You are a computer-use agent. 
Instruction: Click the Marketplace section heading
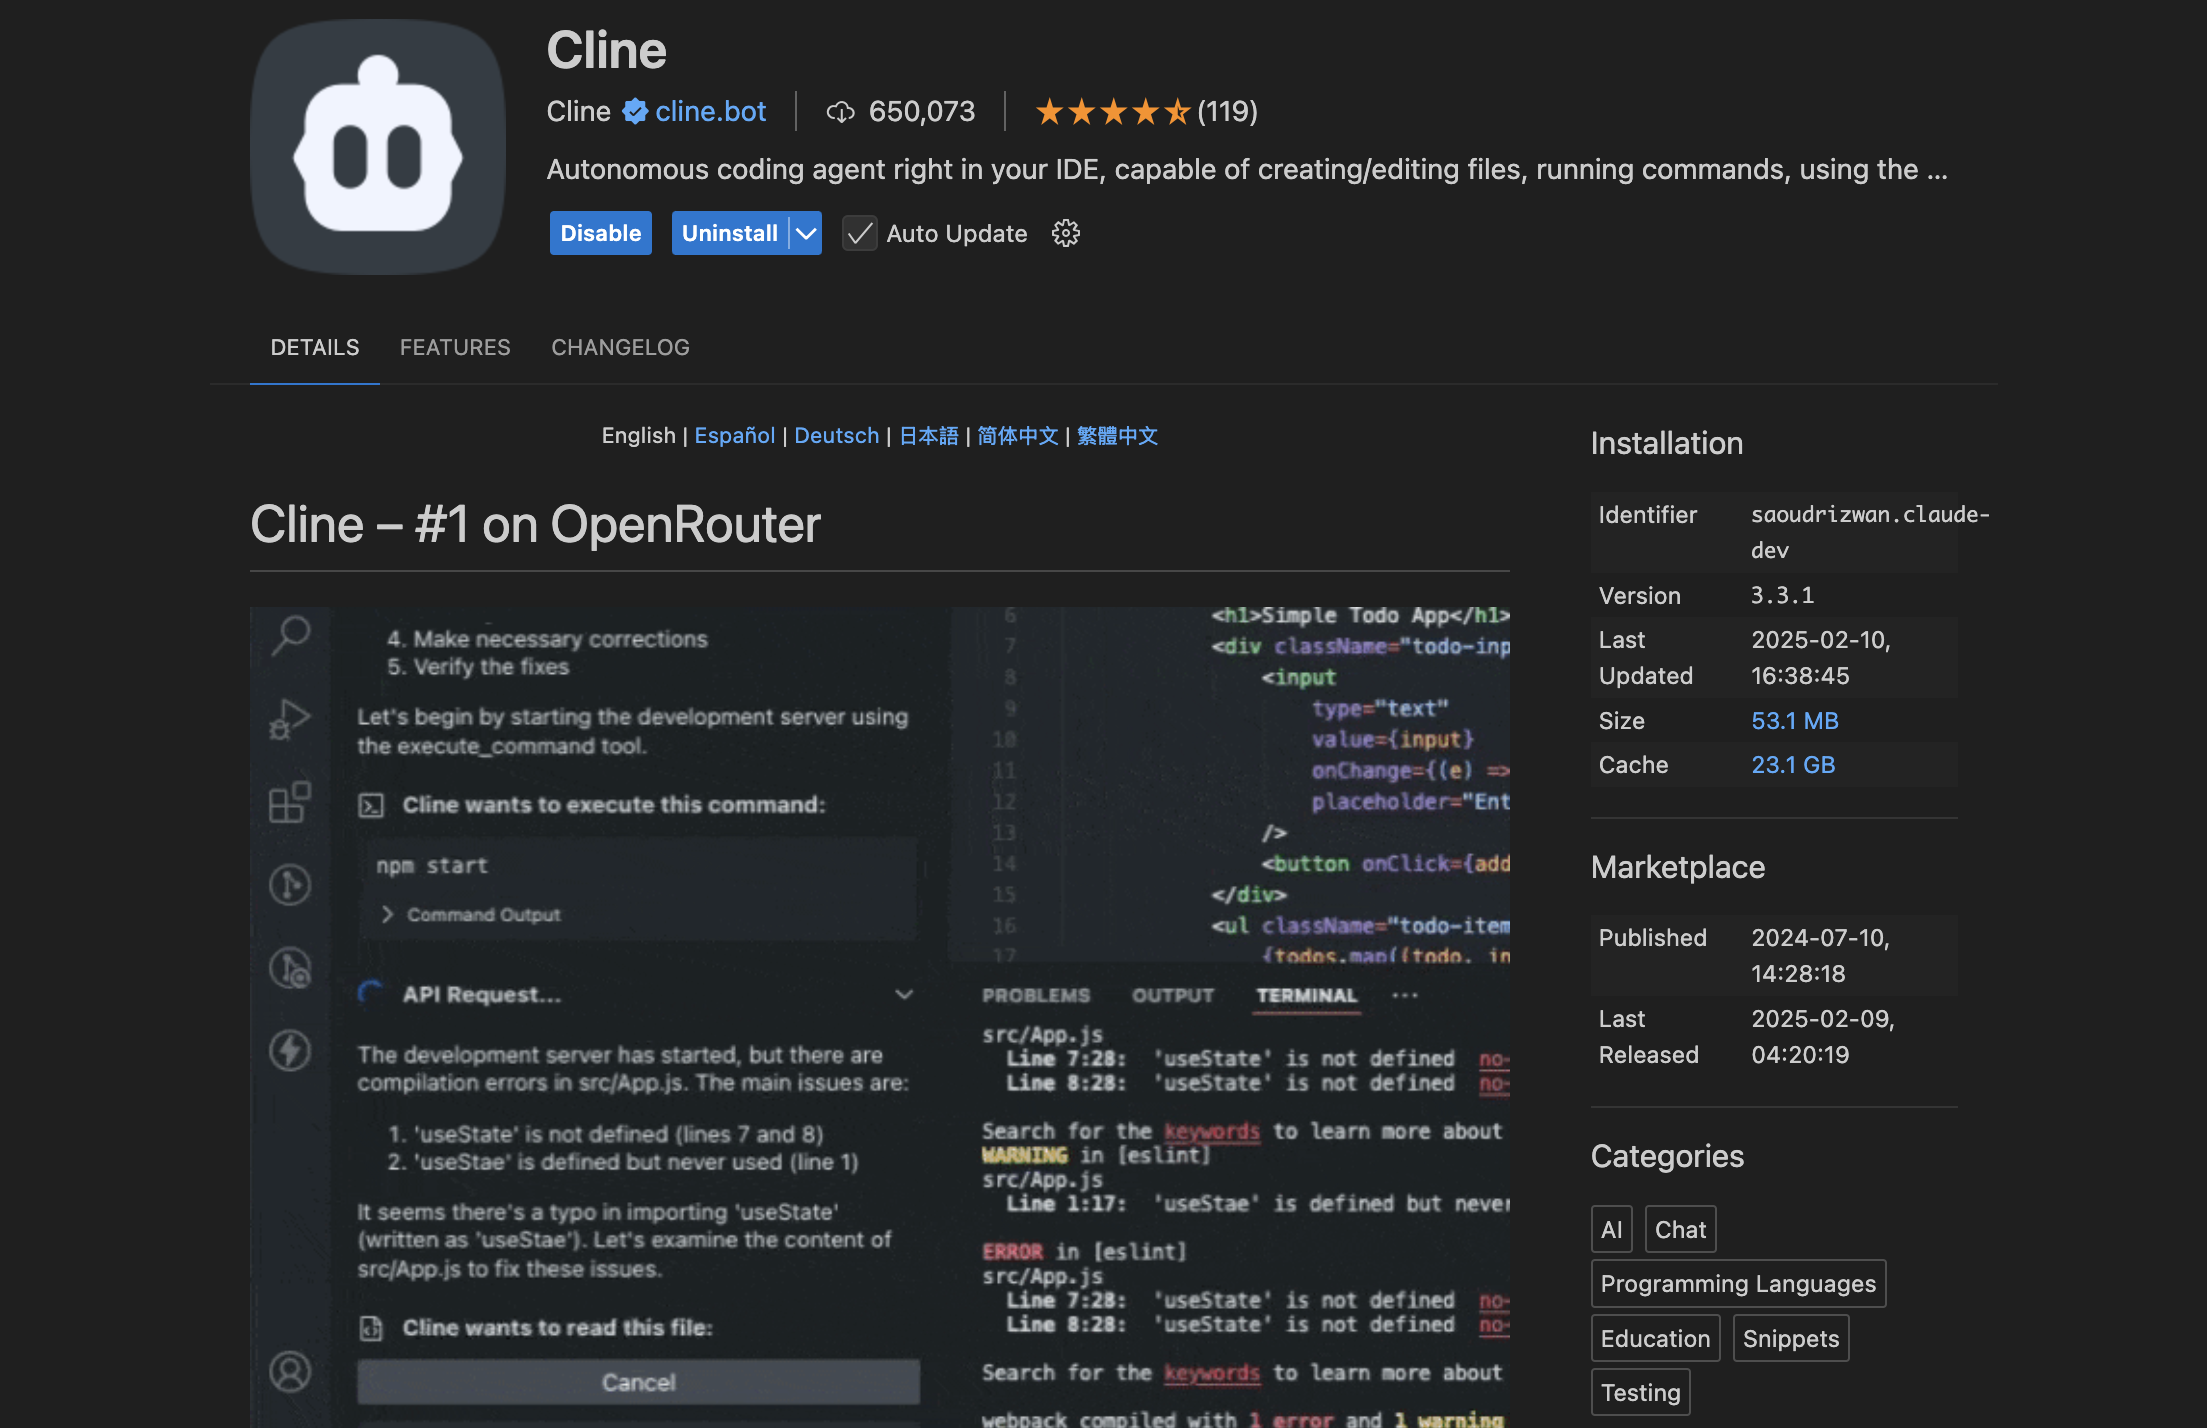pyautogui.click(x=1678, y=867)
